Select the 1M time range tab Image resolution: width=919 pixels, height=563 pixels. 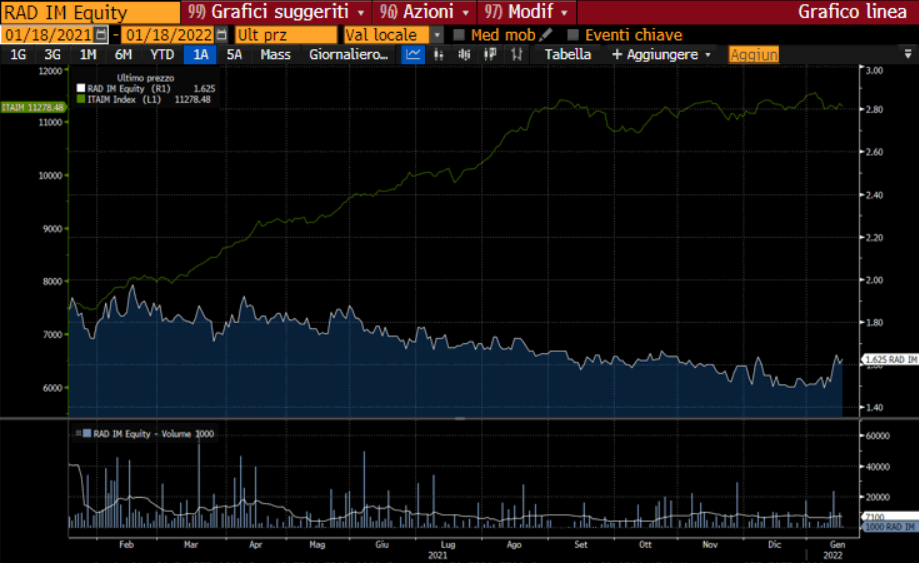pos(88,54)
